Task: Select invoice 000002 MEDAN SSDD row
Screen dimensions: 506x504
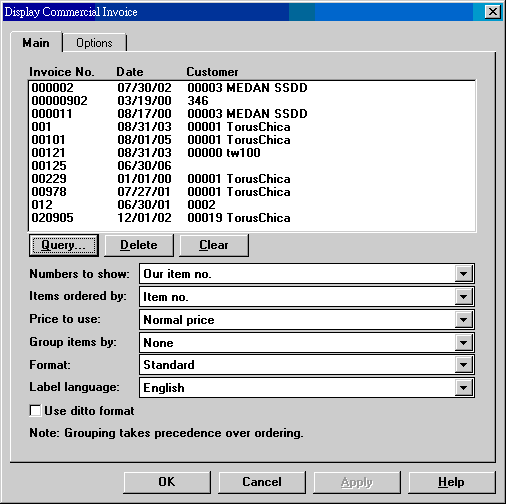Action: pyautogui.click(x=252, y=88)
